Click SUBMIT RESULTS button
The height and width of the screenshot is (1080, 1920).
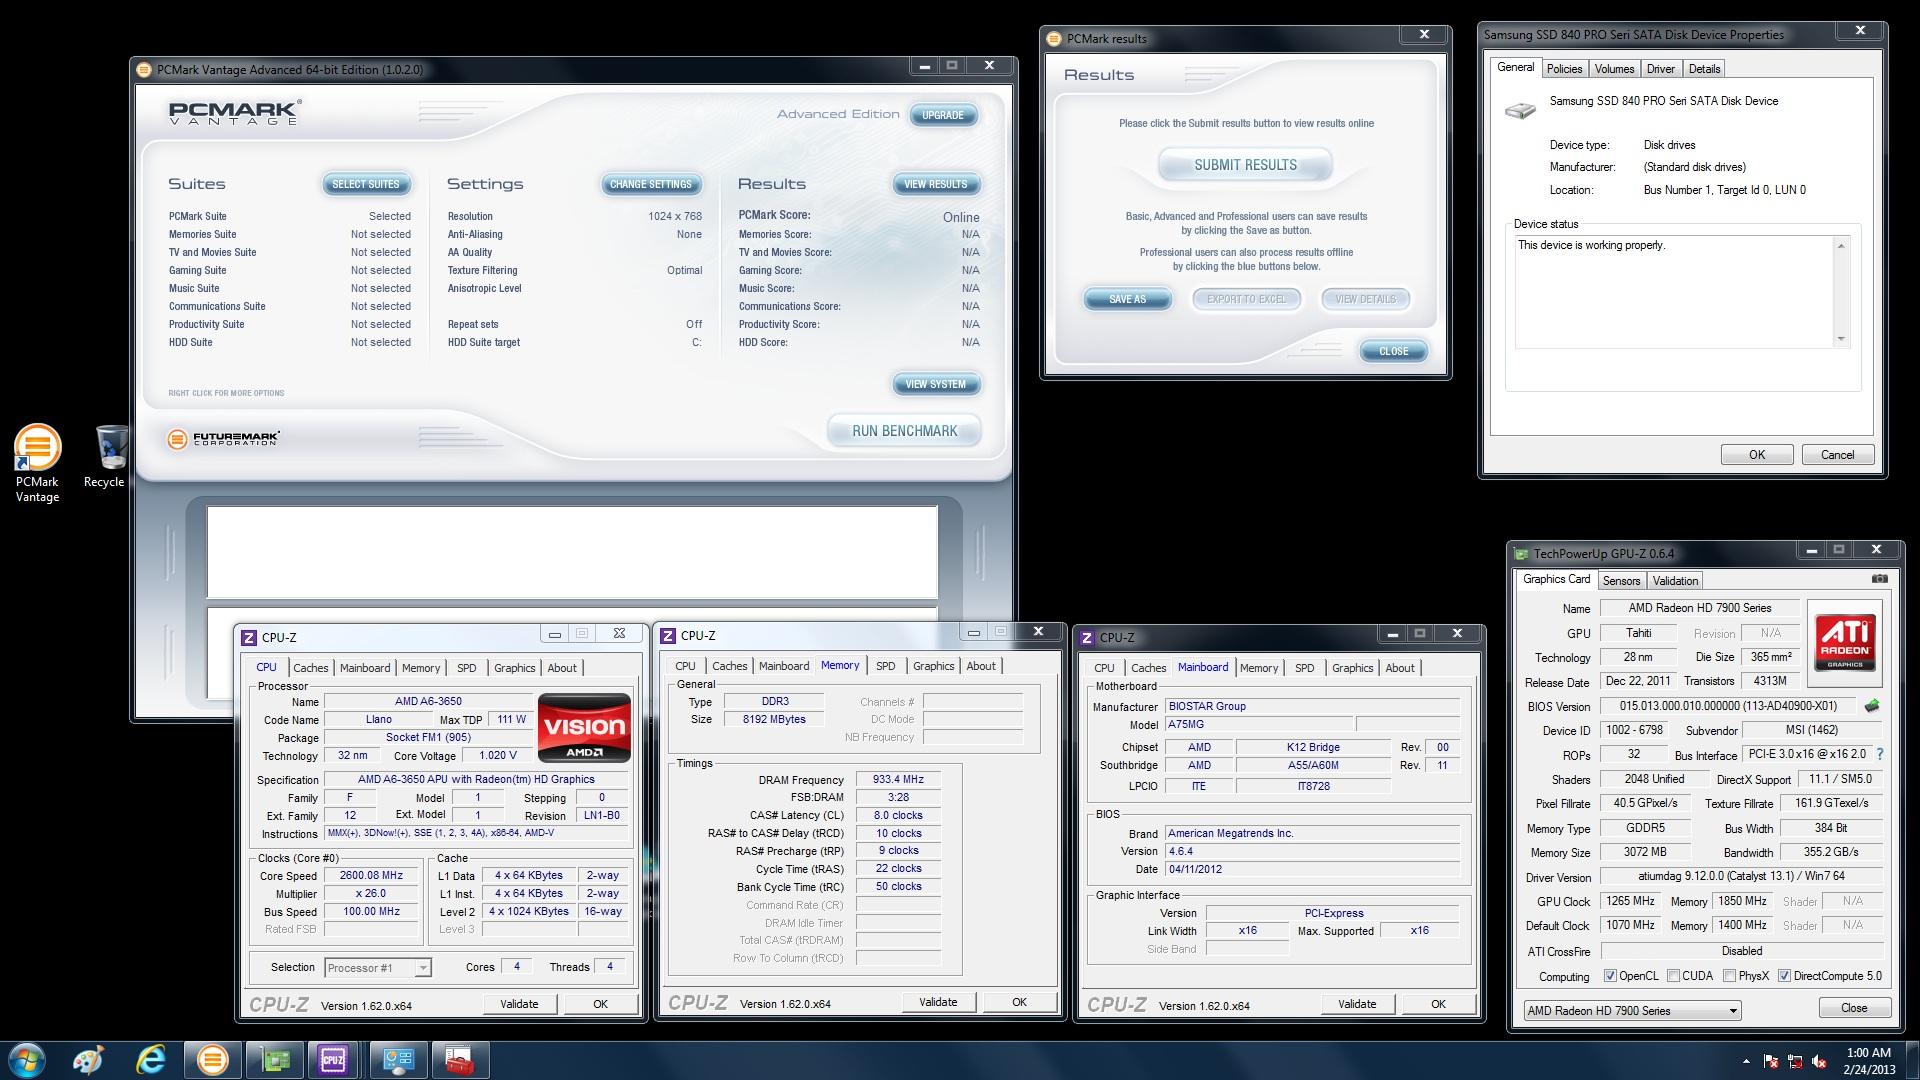[1245, 165]
